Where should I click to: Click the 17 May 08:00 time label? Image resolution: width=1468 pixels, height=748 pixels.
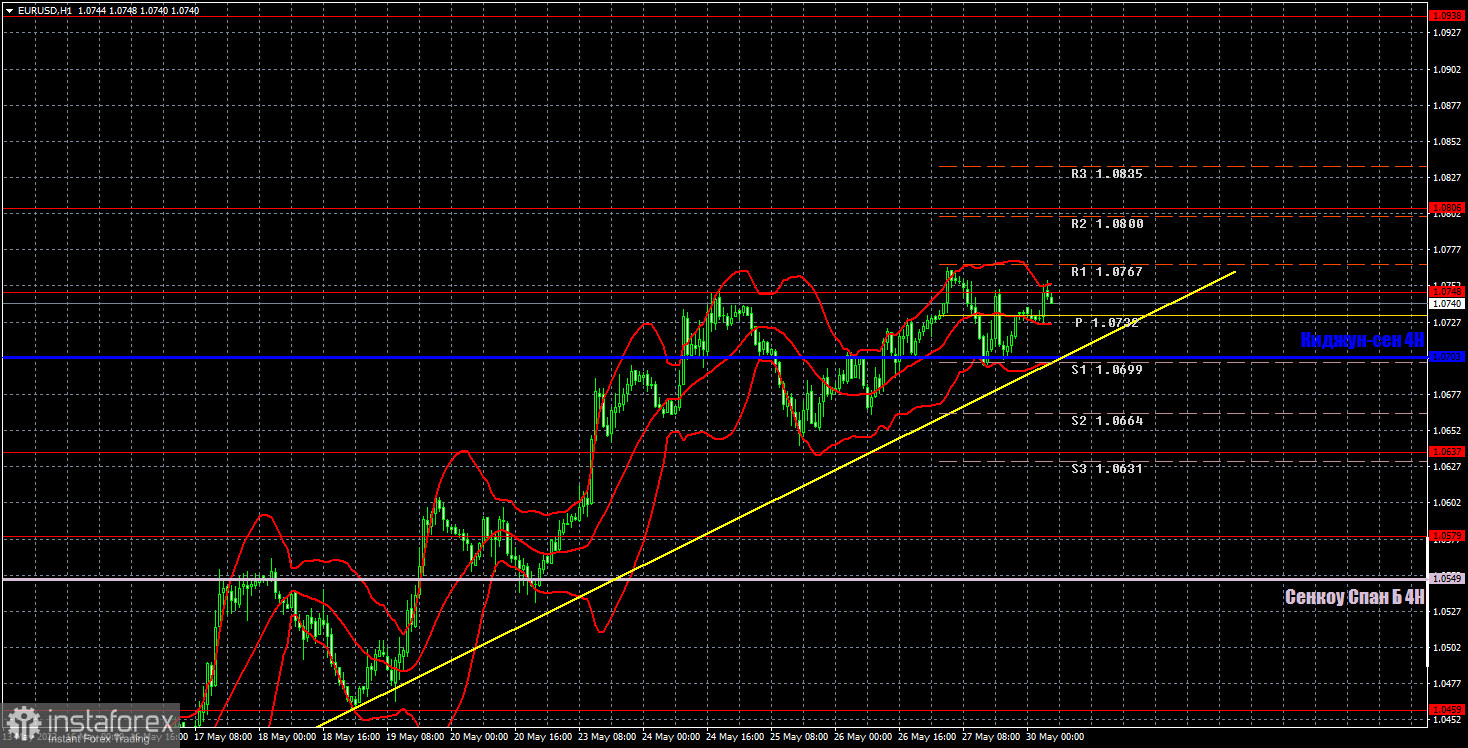[x=221, y=739]
